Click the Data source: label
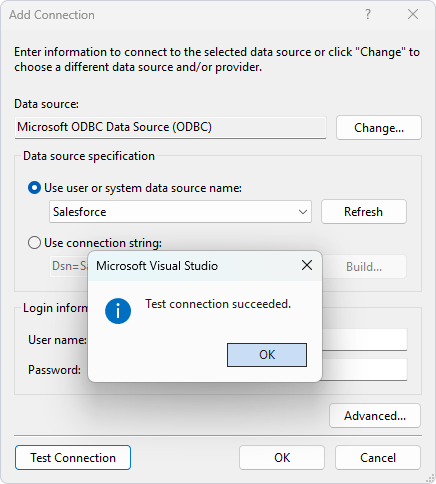436x484 pixels. (46, 104)
